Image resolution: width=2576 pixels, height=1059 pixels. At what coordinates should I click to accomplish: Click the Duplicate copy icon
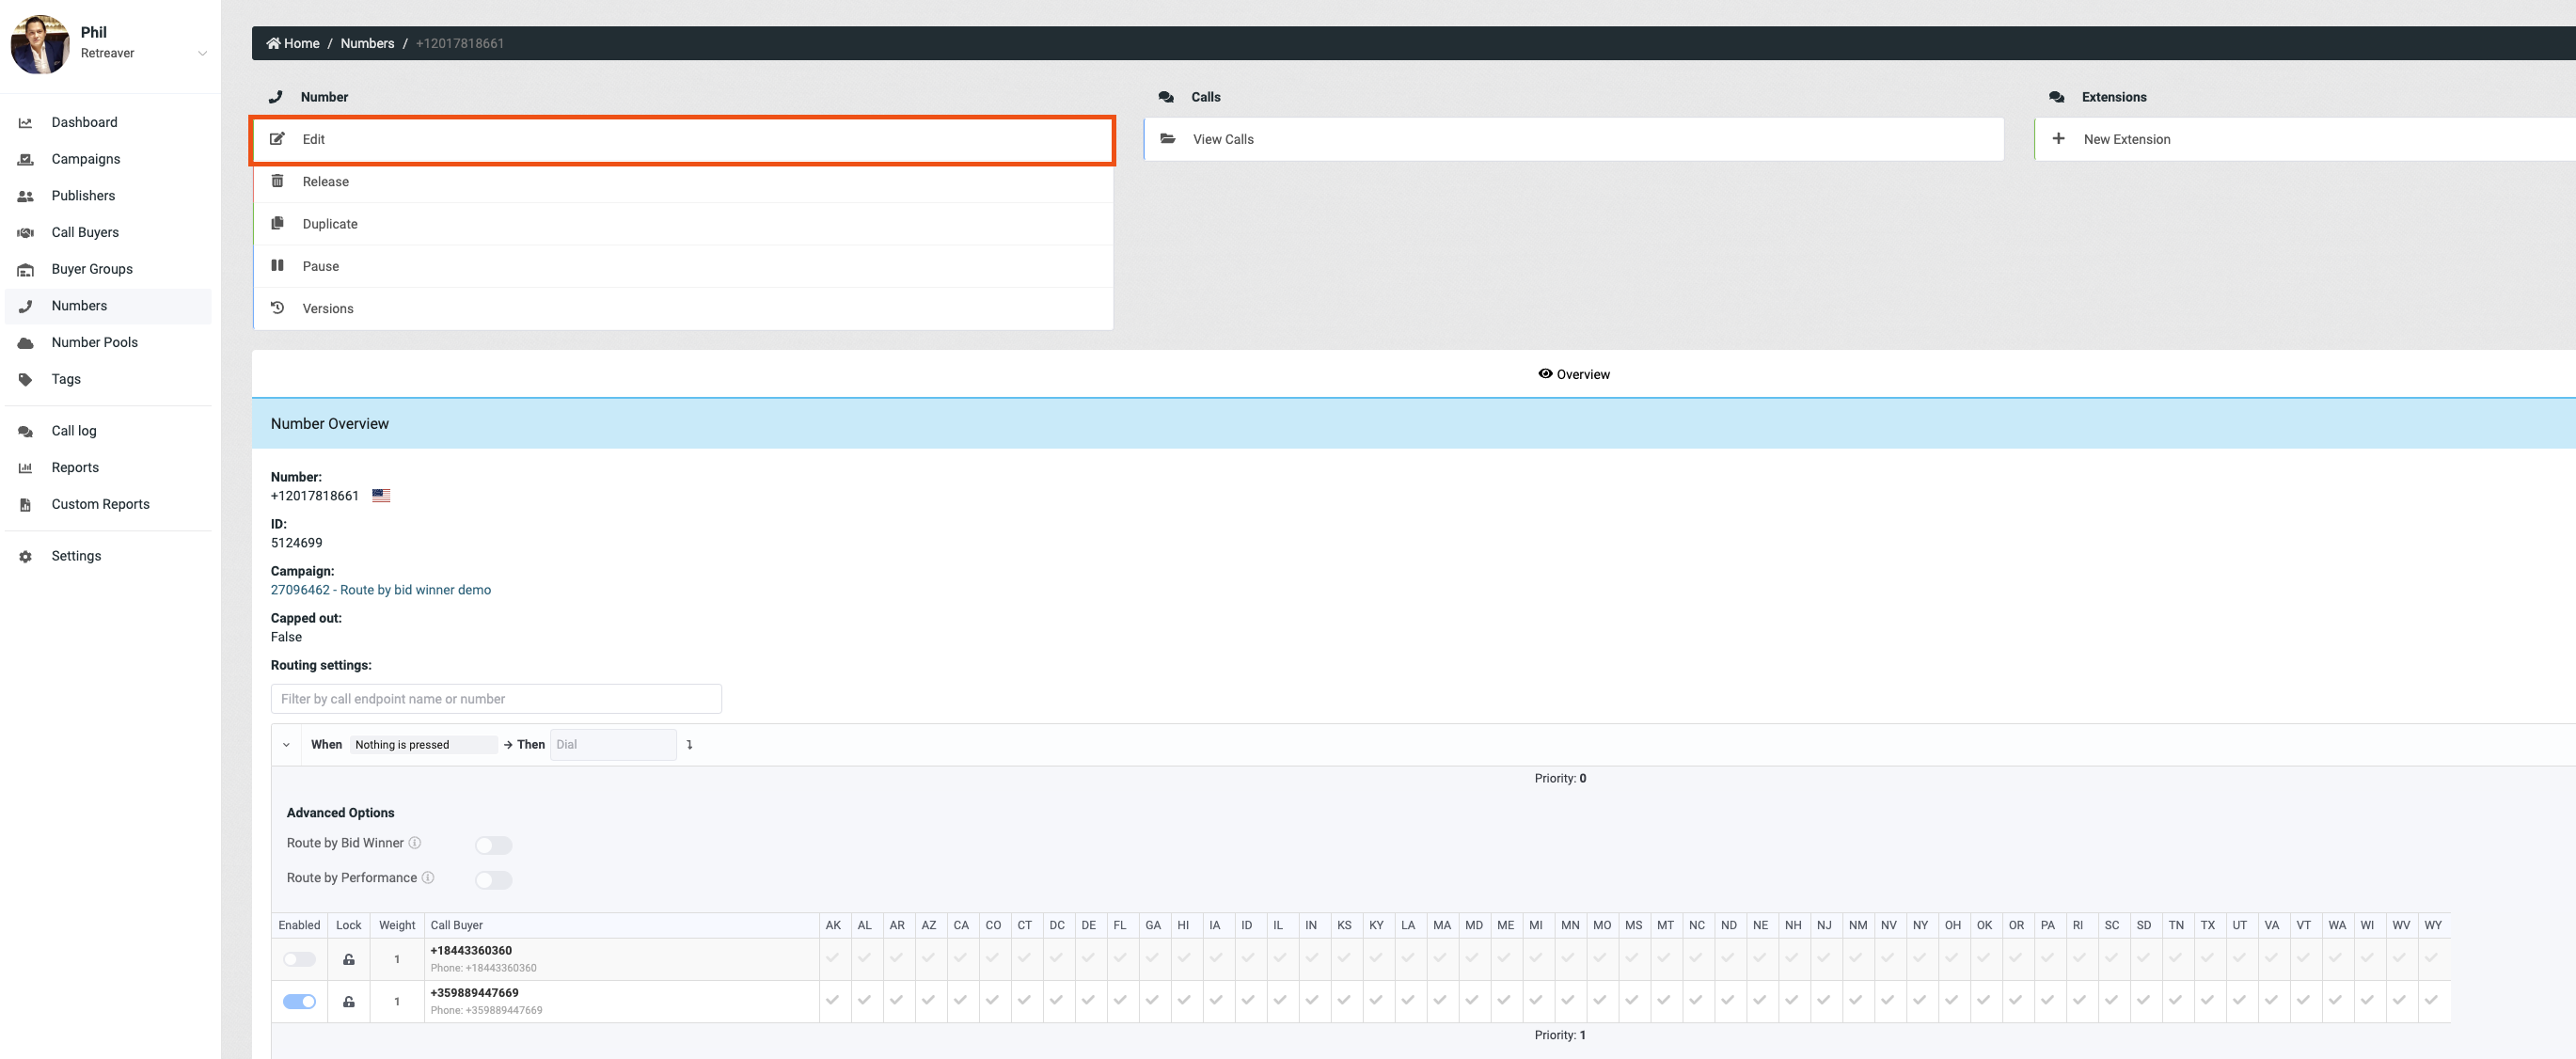coord(278,223)
